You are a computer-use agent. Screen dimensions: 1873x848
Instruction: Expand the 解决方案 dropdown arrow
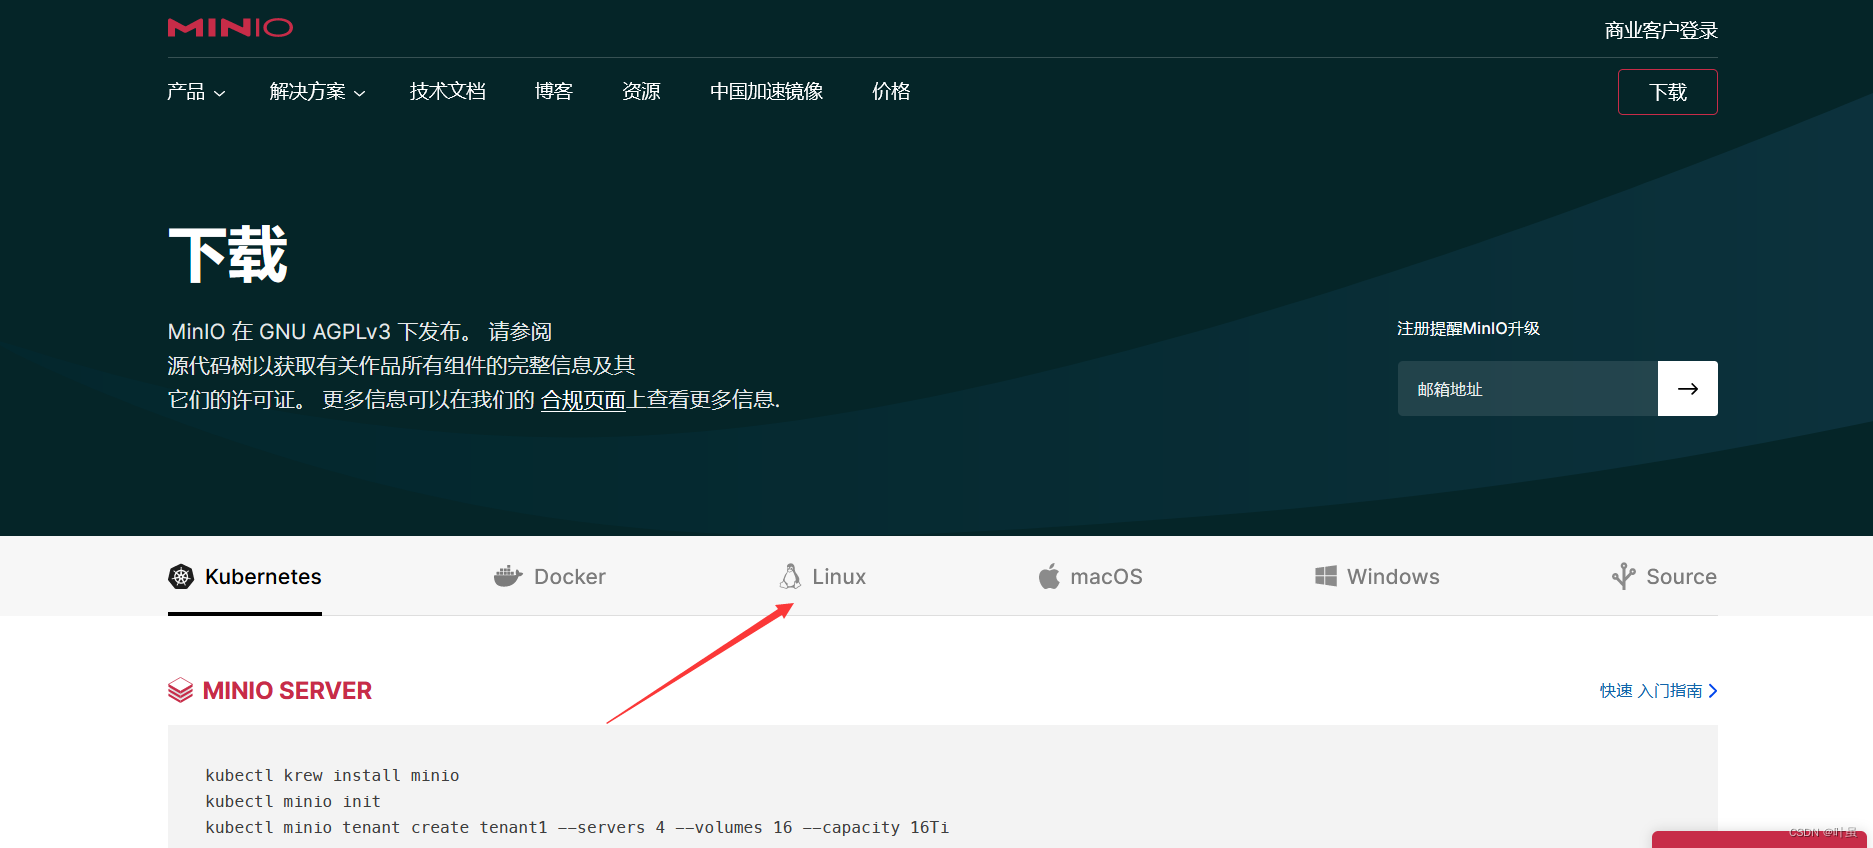[x=360, y=93]
